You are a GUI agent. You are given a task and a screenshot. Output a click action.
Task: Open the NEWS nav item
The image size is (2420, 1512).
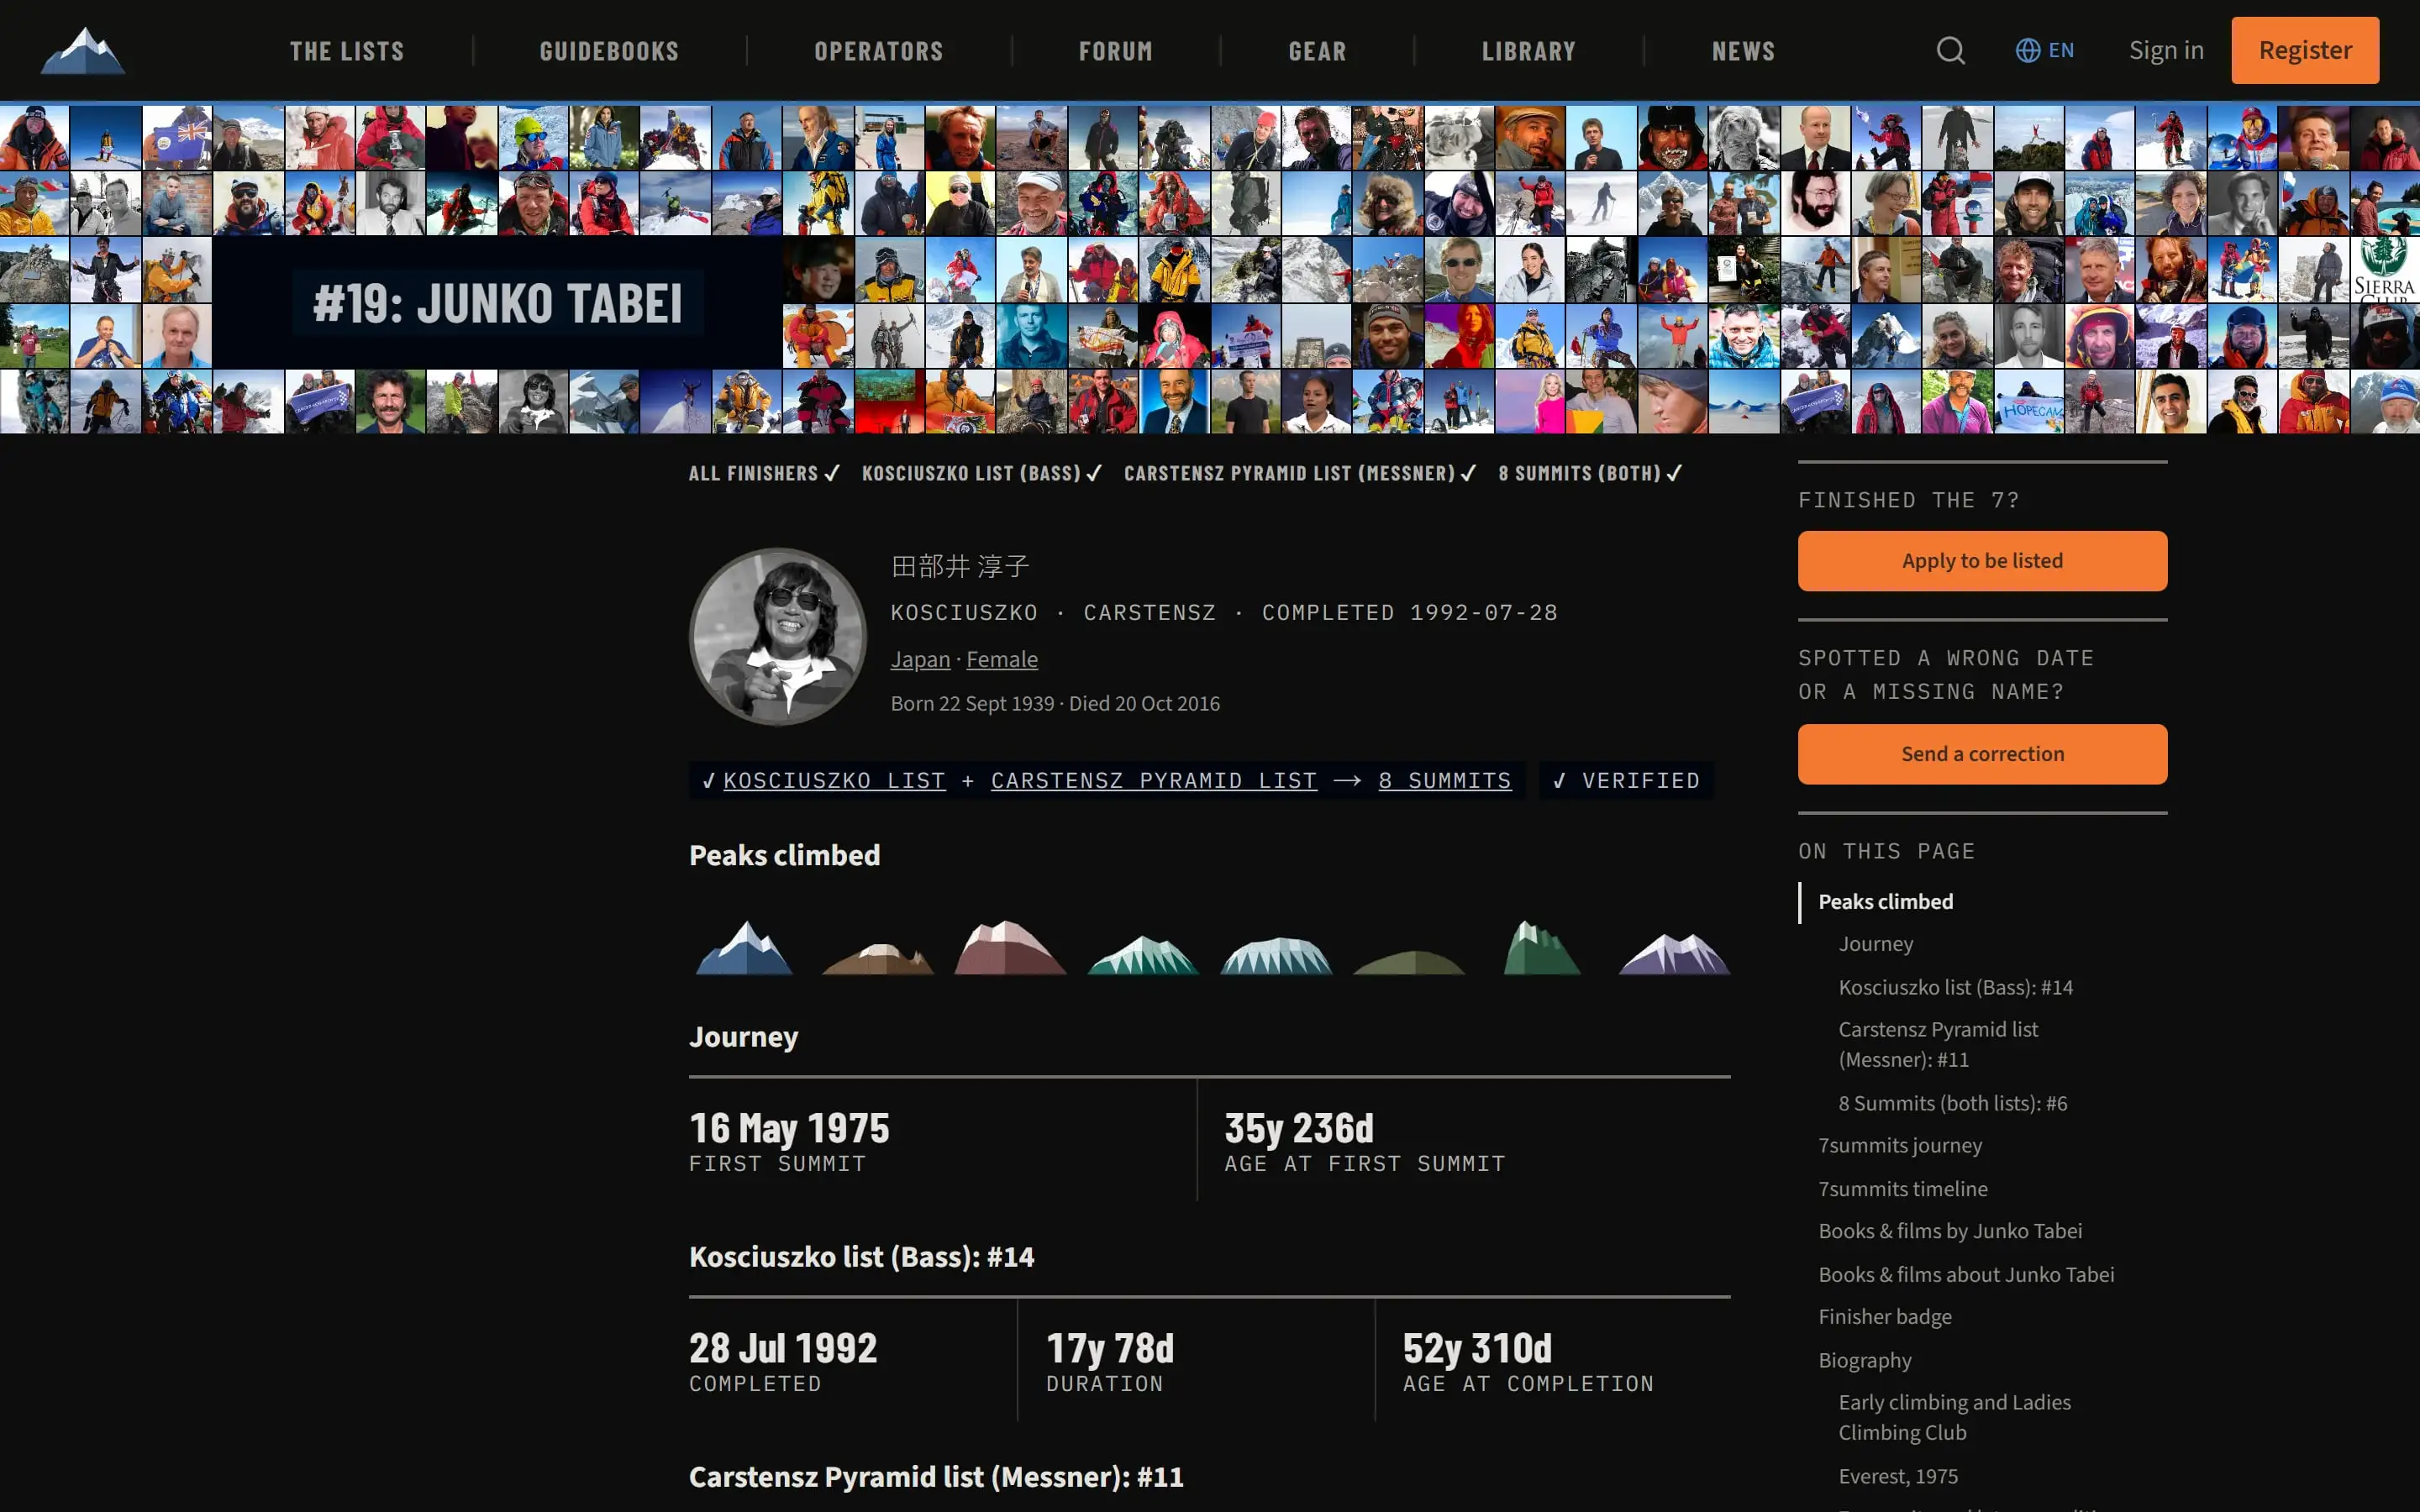(x=1743, y=51)
